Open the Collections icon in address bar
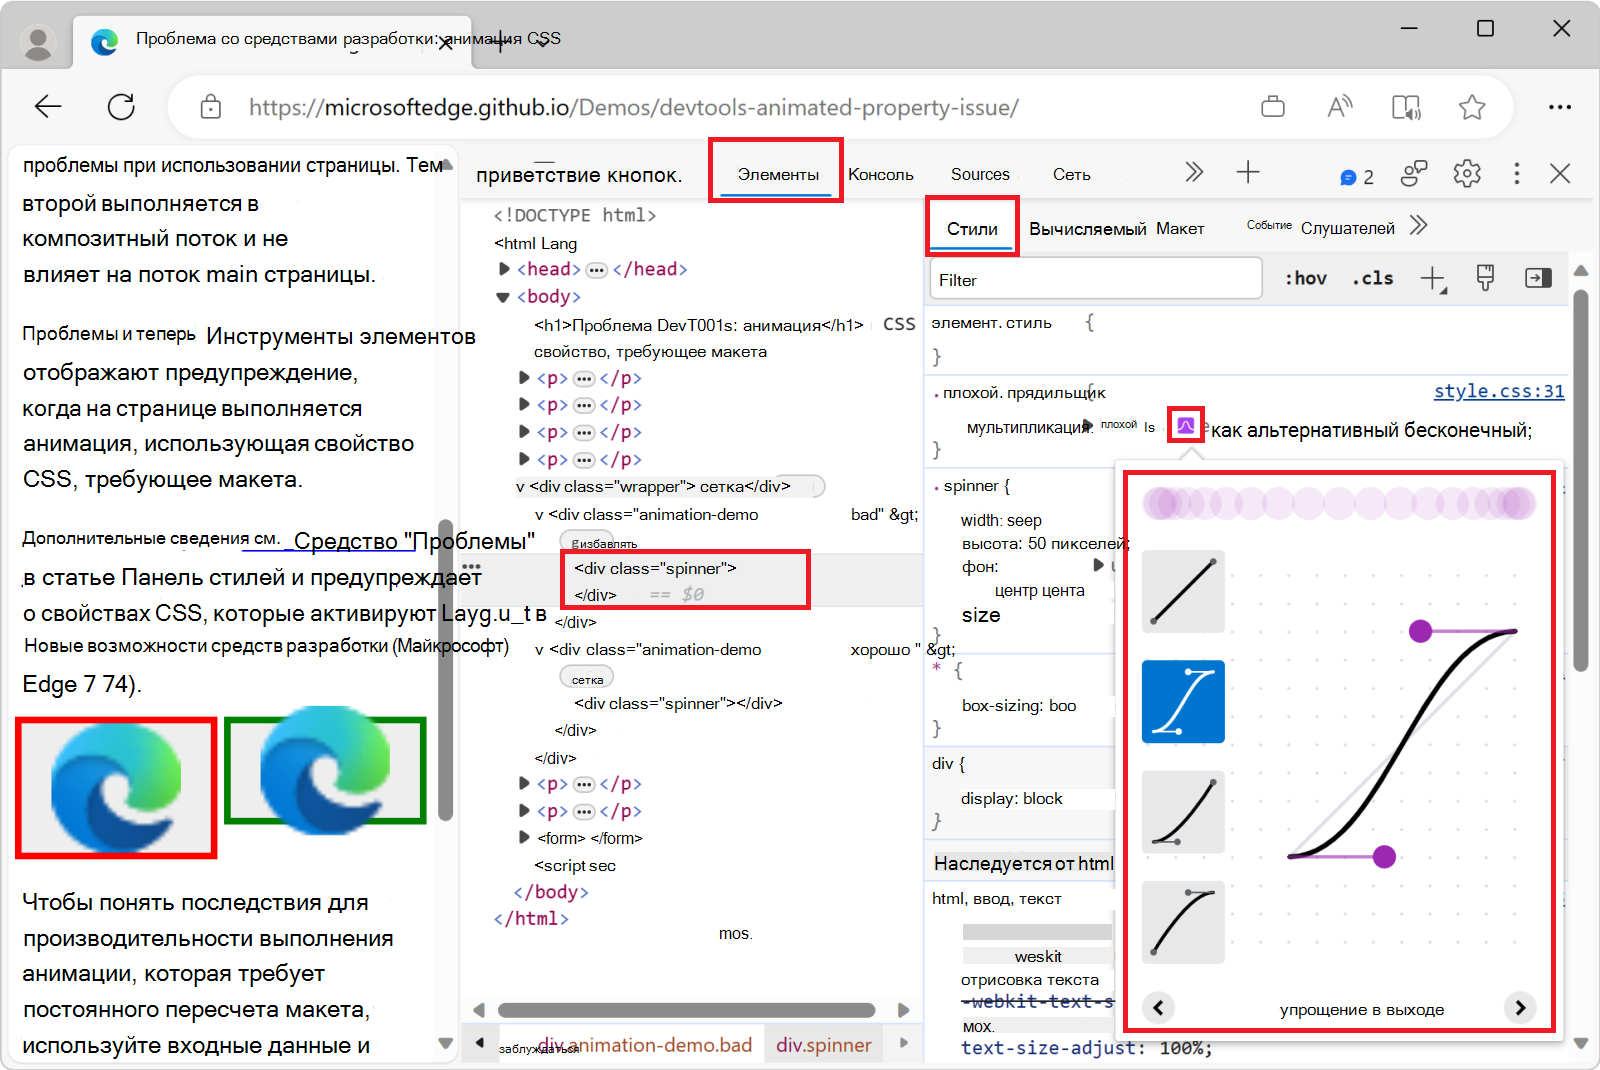 coord(1273,107)
